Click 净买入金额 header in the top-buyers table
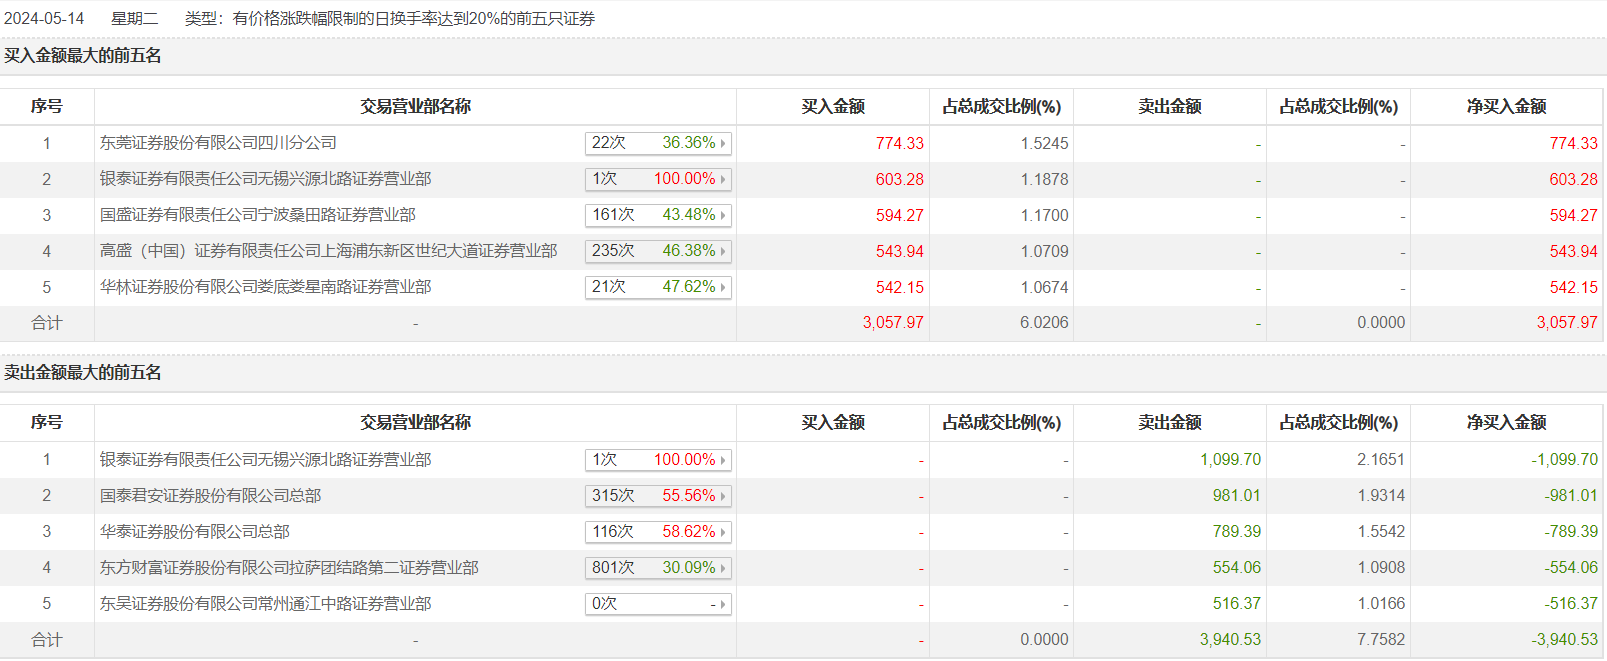This screenshot has width=1607, height=661. click(1506, 106)
